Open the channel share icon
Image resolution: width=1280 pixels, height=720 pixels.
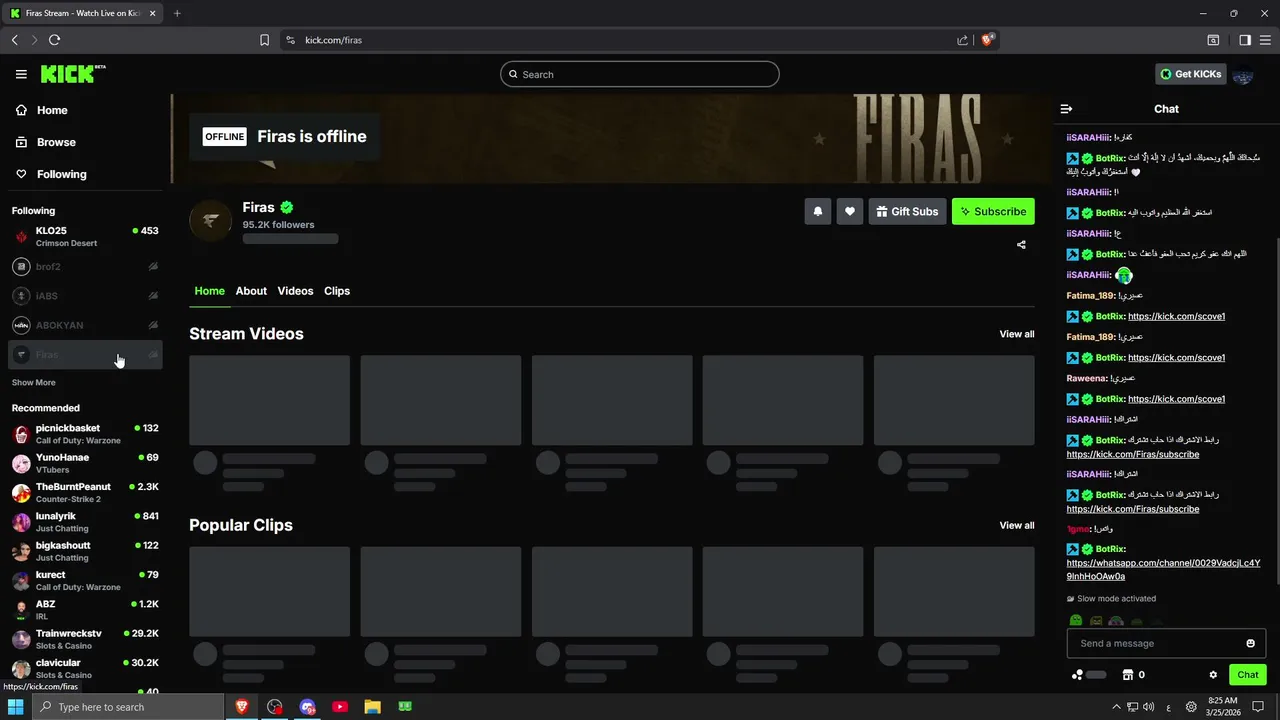(x=1021, y=244)
